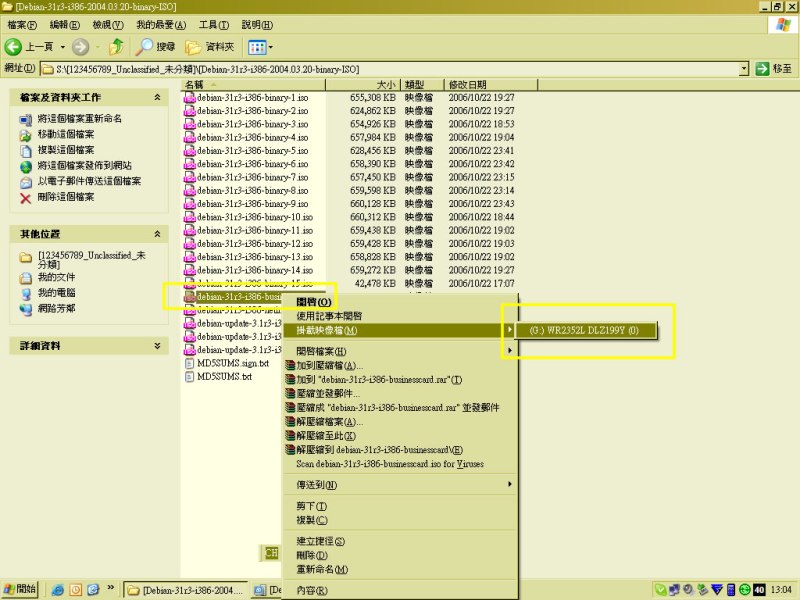Go up one folder level icon

pos(117,47)
